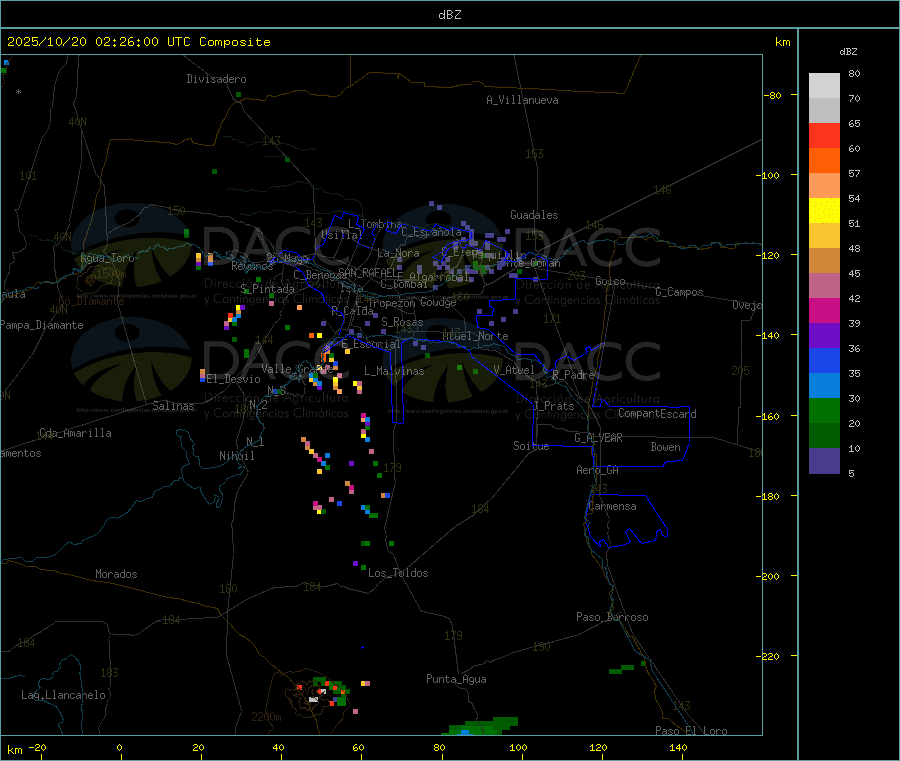The image size is (900, 761).
Task: Click the timestamp text 2025/10/20 02:26:00 UTC Composite
Action: (x=138, y=42)
